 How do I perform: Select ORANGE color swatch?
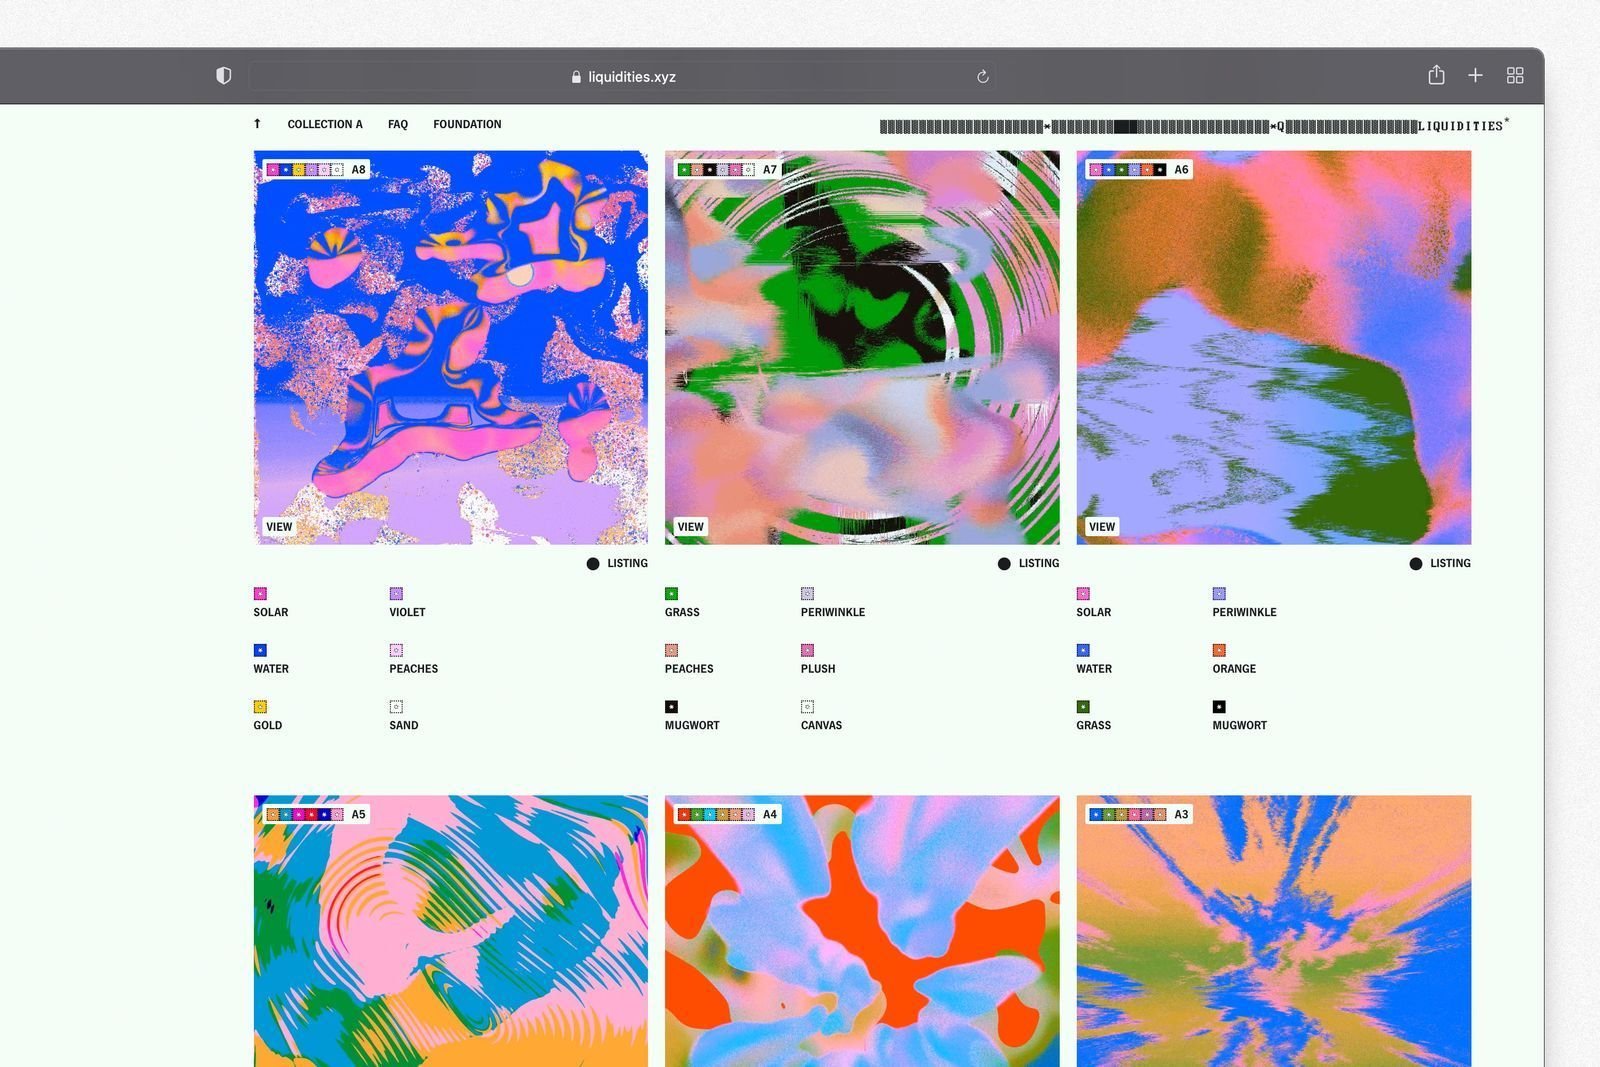(1219, 650)
